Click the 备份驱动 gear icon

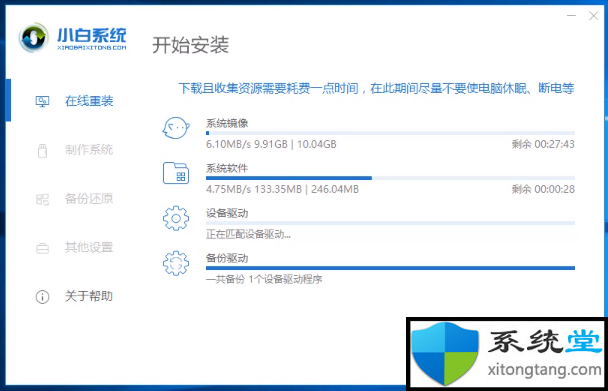(x=176, y=263)
